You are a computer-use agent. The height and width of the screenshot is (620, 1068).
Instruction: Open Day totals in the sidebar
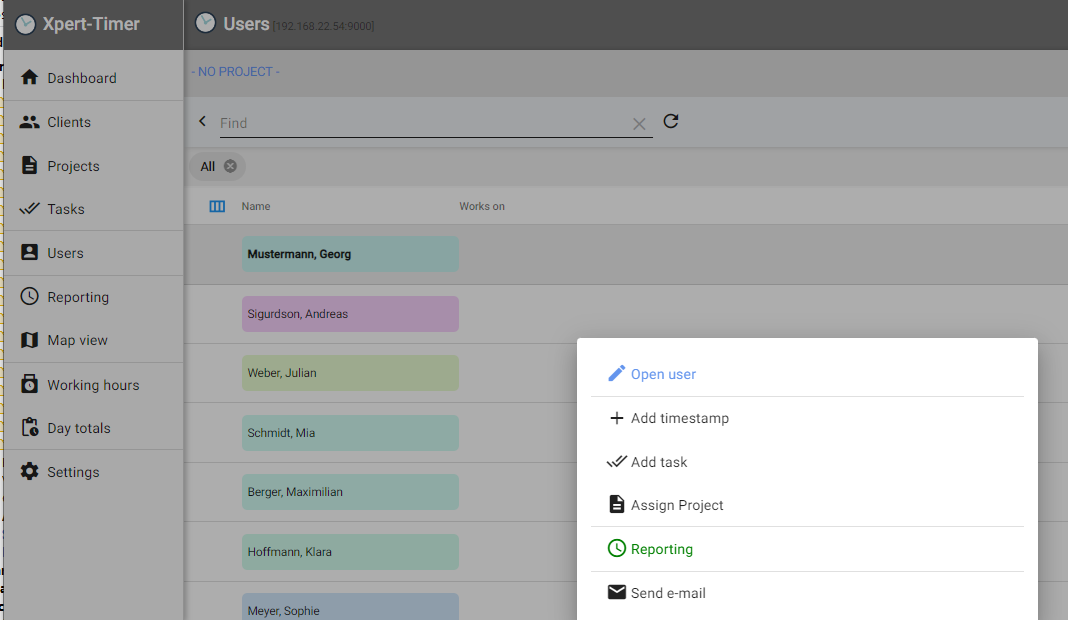coord(78,428)
